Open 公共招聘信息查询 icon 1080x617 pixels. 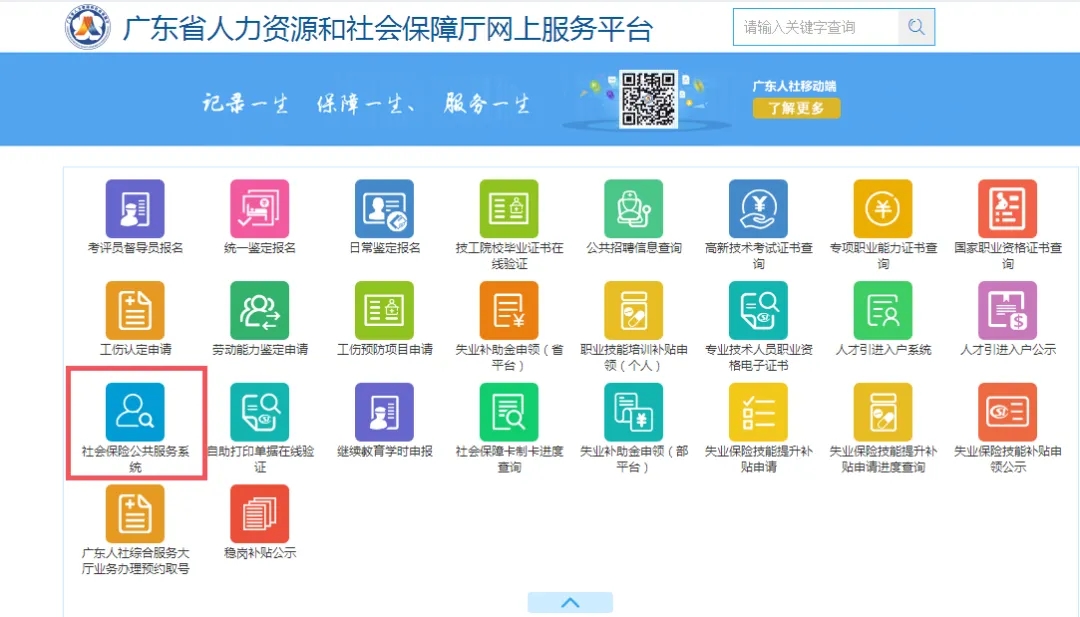pos(634,209)
